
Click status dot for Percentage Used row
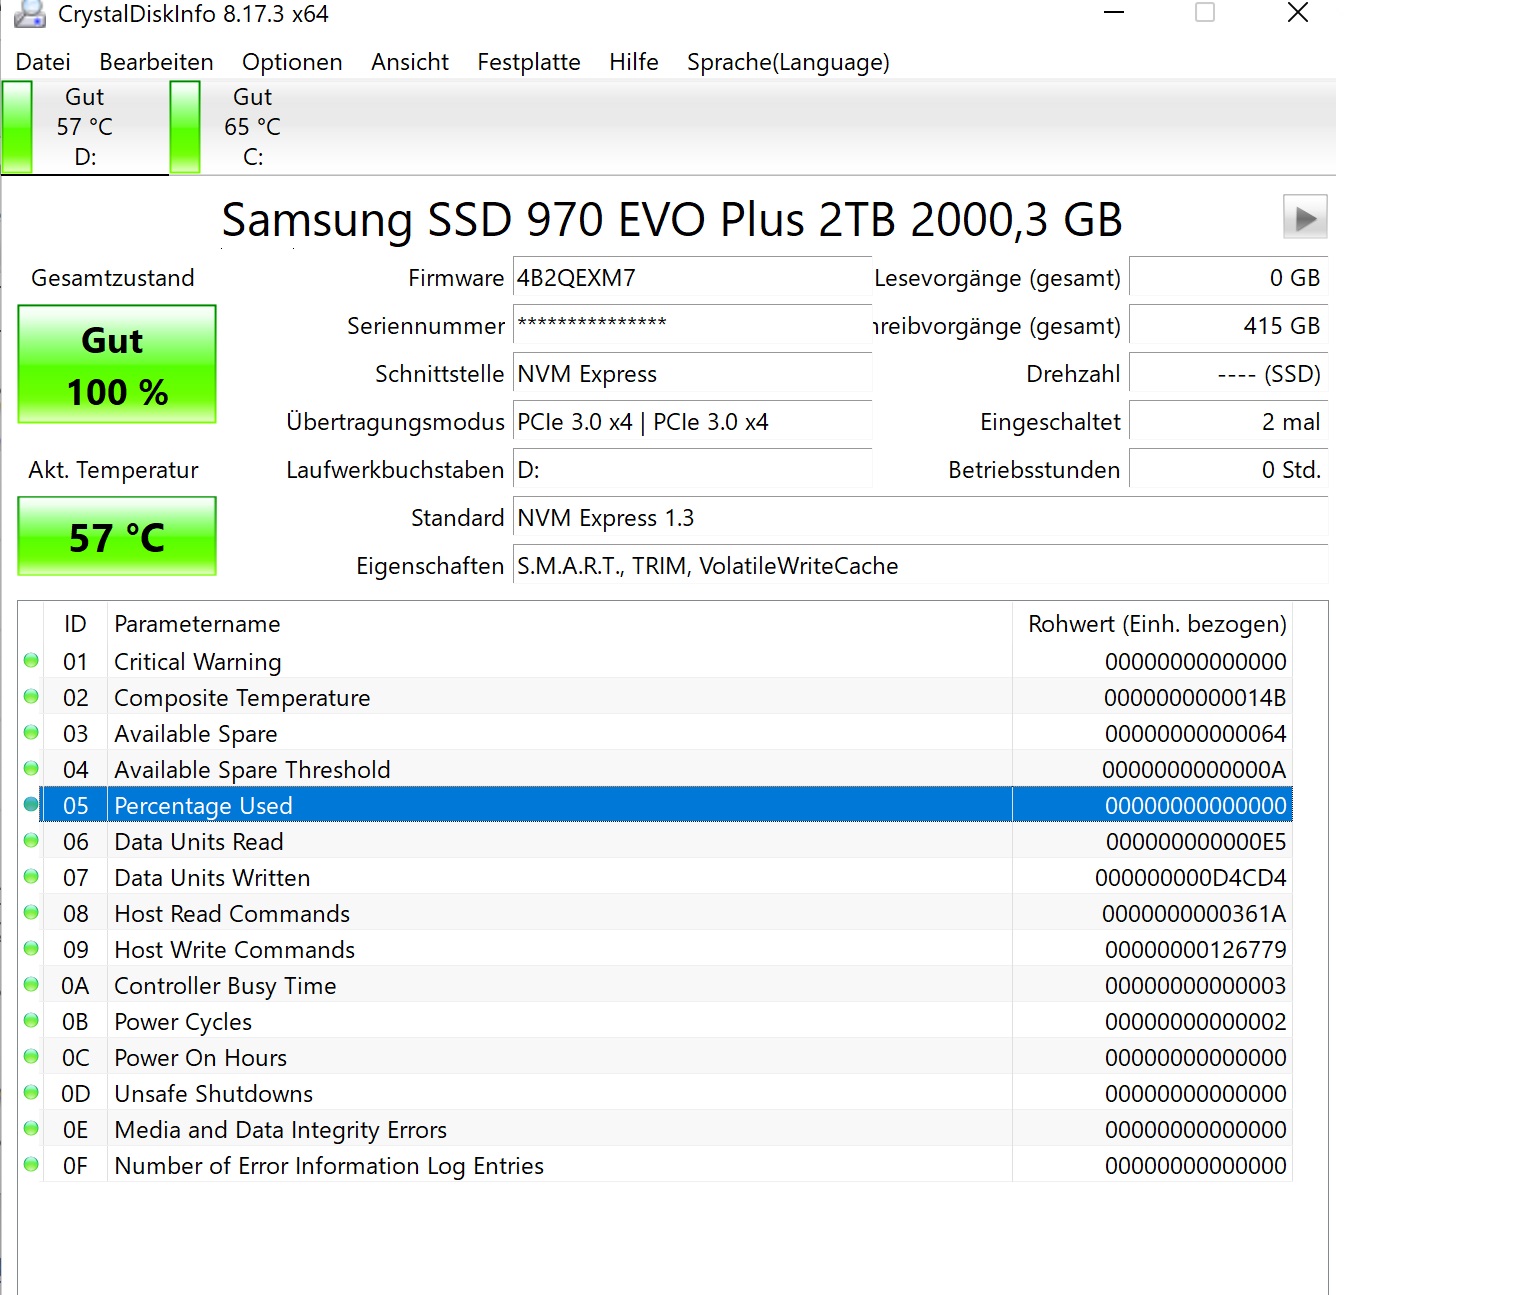(31, 805)
